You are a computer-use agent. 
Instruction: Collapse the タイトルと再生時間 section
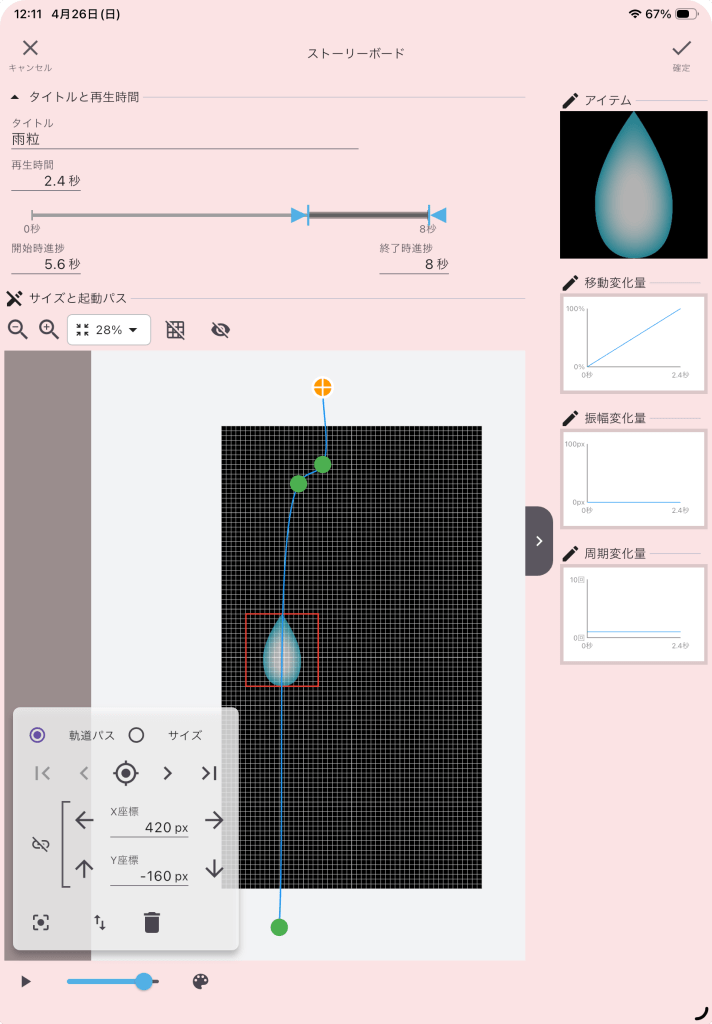point(15,97)
